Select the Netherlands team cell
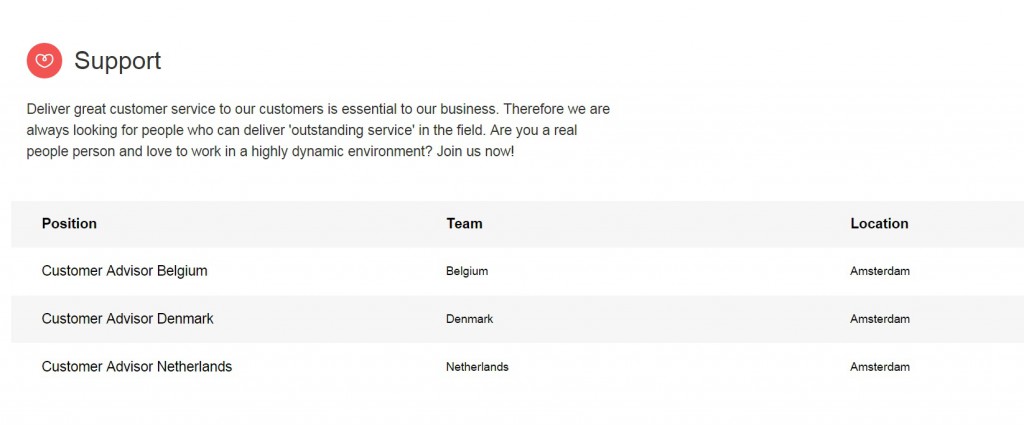This screenshot has width=1024, height=425. click(477, 367)
